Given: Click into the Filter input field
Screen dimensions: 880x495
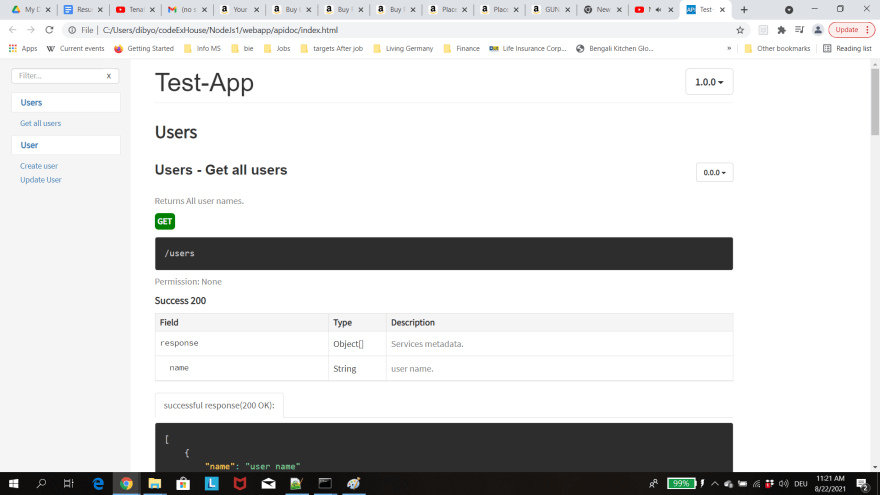Looking at the screenshot, I should click(x=59, y=76).
